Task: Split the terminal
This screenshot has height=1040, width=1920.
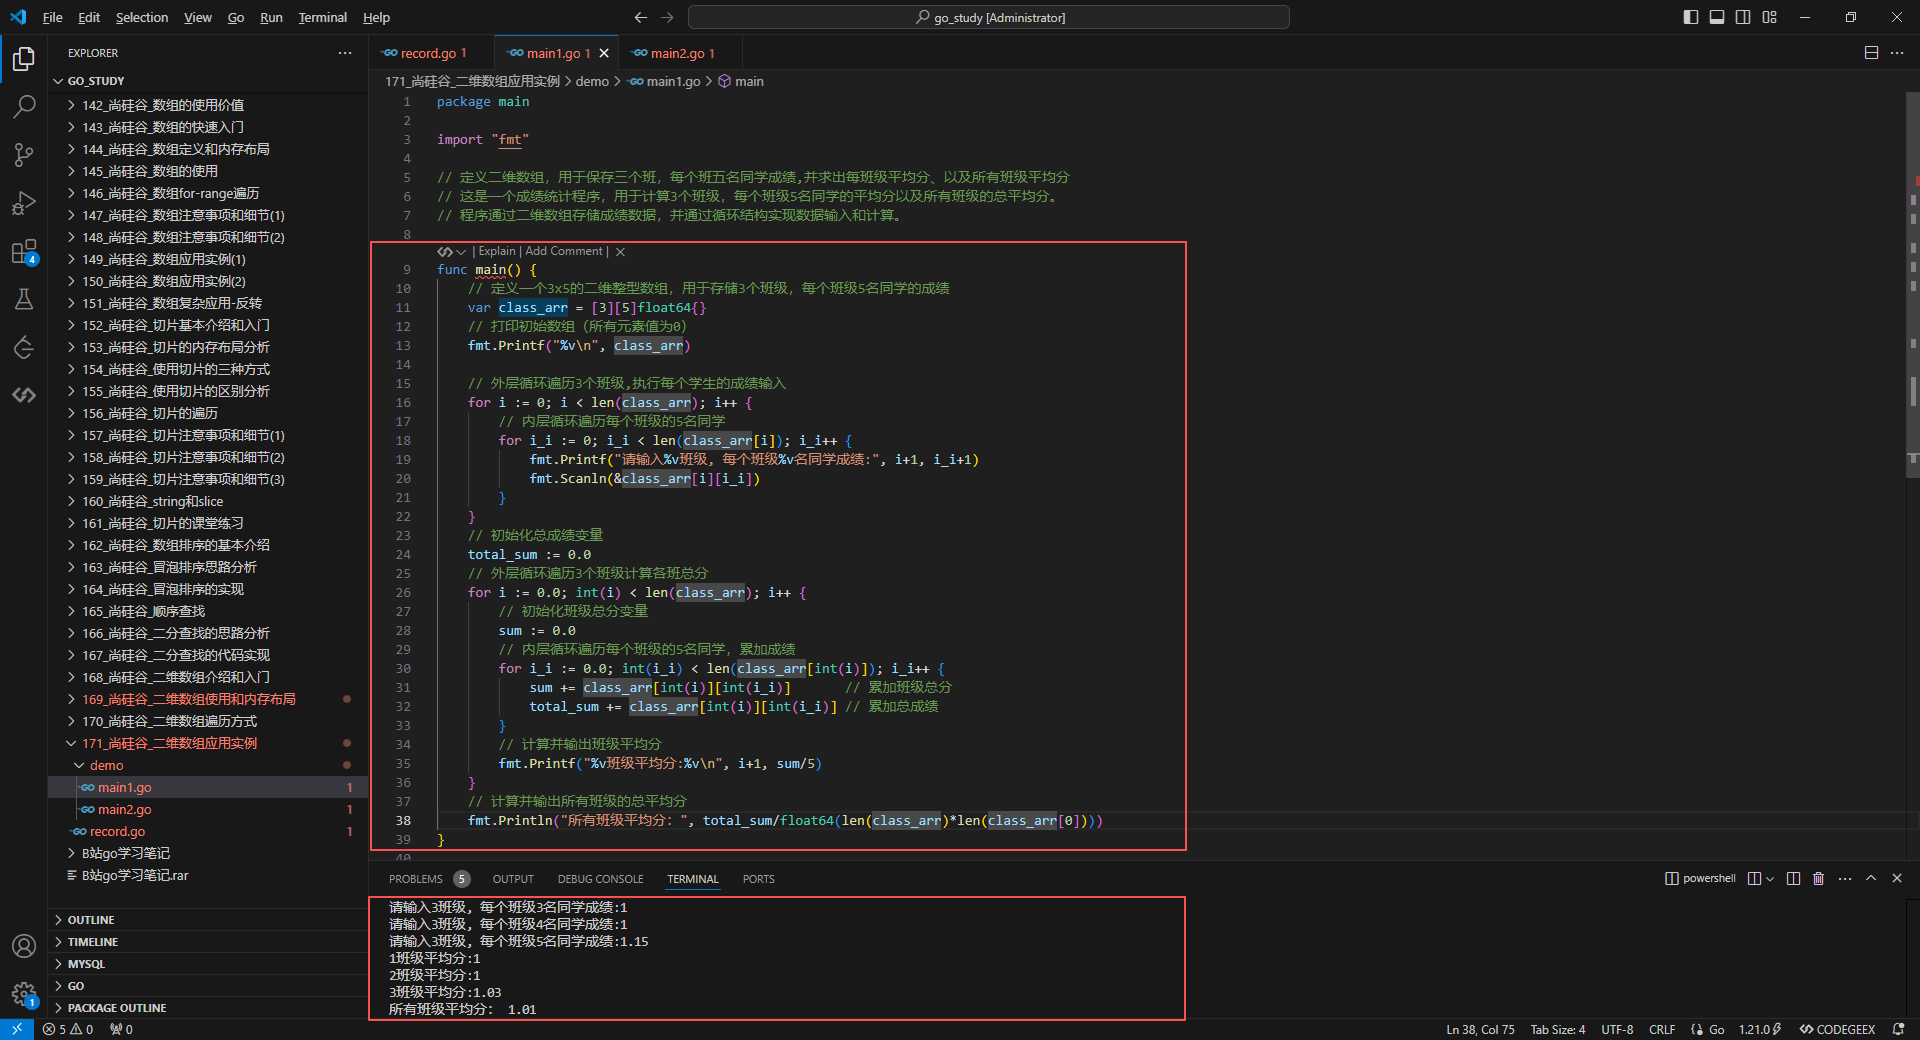Action: (x=1793, y=878)
